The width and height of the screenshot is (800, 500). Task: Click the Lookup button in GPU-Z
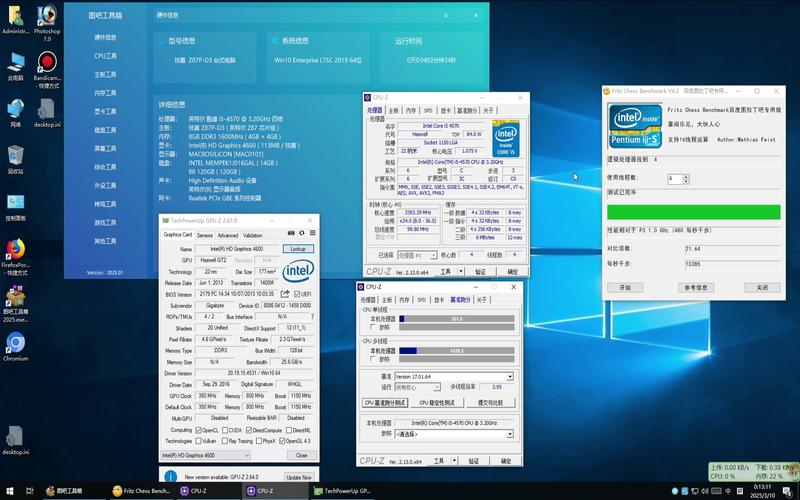(x=298, y=248)
